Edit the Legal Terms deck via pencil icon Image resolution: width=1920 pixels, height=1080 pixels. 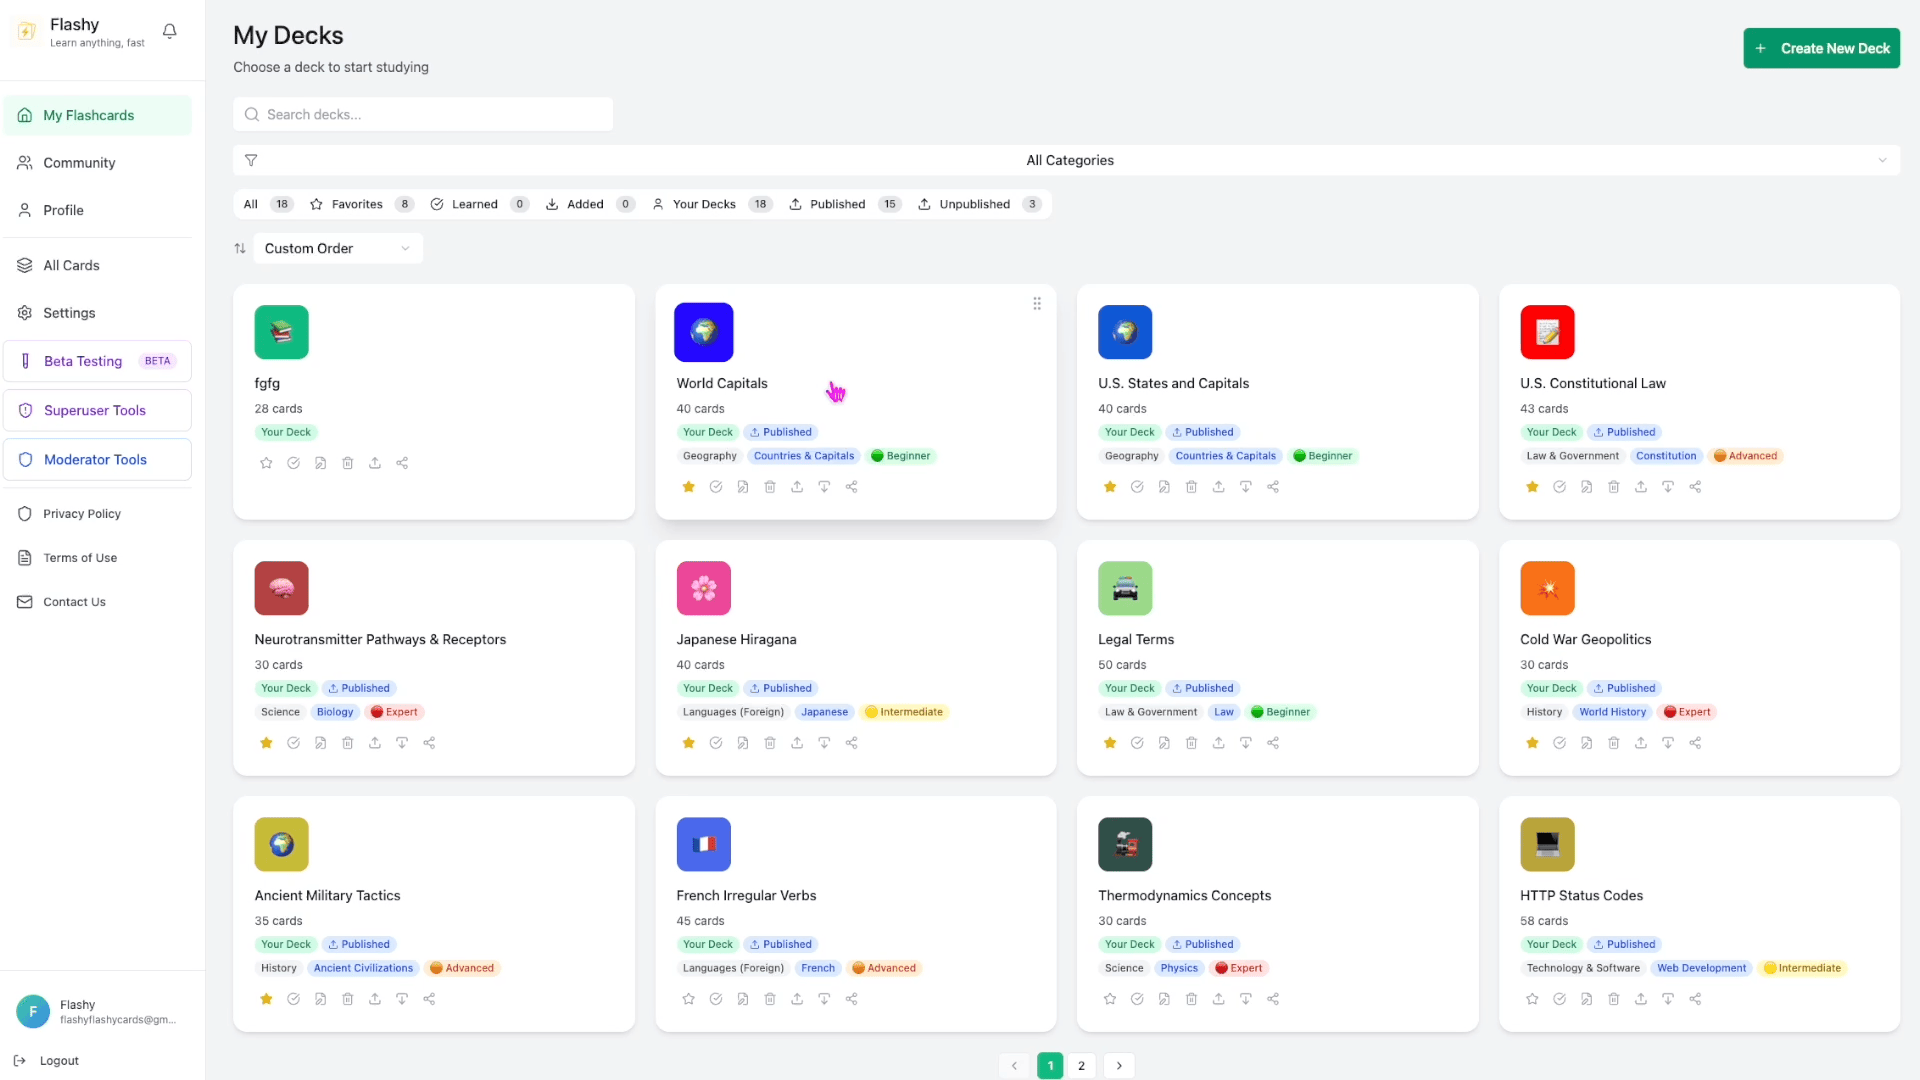(1164, 743)
